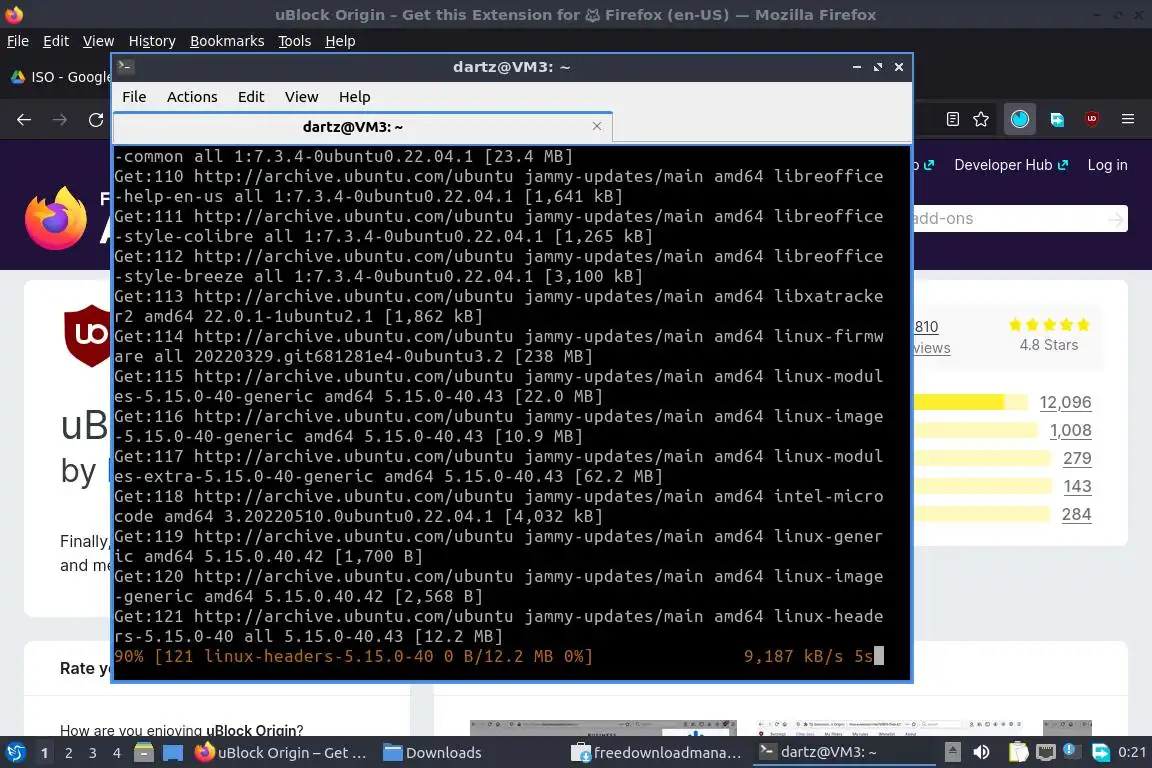
Task: Open the terminal's View menu
Action: [301, 97]
